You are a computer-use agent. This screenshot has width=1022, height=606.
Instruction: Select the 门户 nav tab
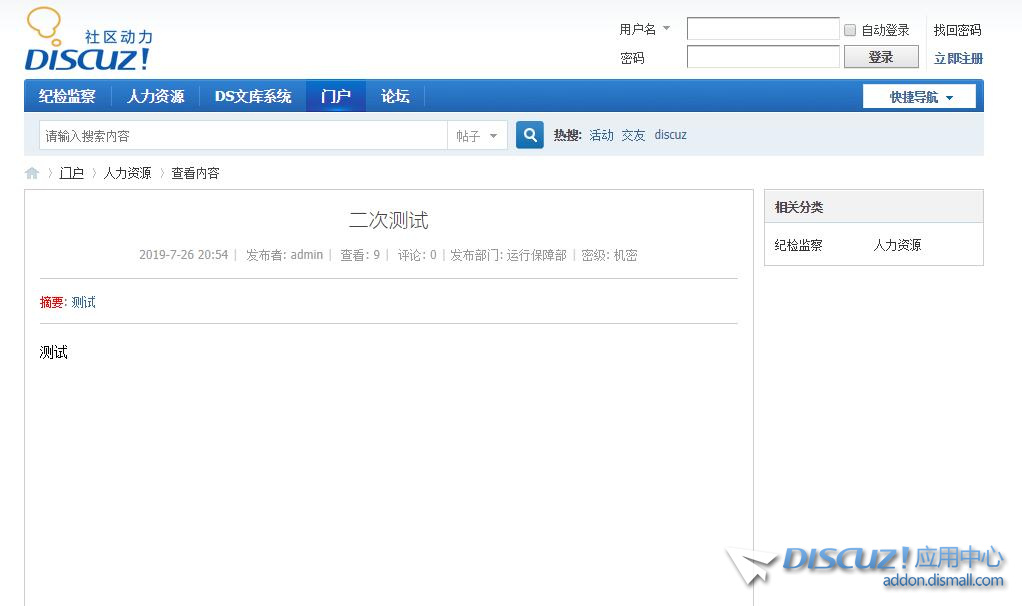point(336,96)
